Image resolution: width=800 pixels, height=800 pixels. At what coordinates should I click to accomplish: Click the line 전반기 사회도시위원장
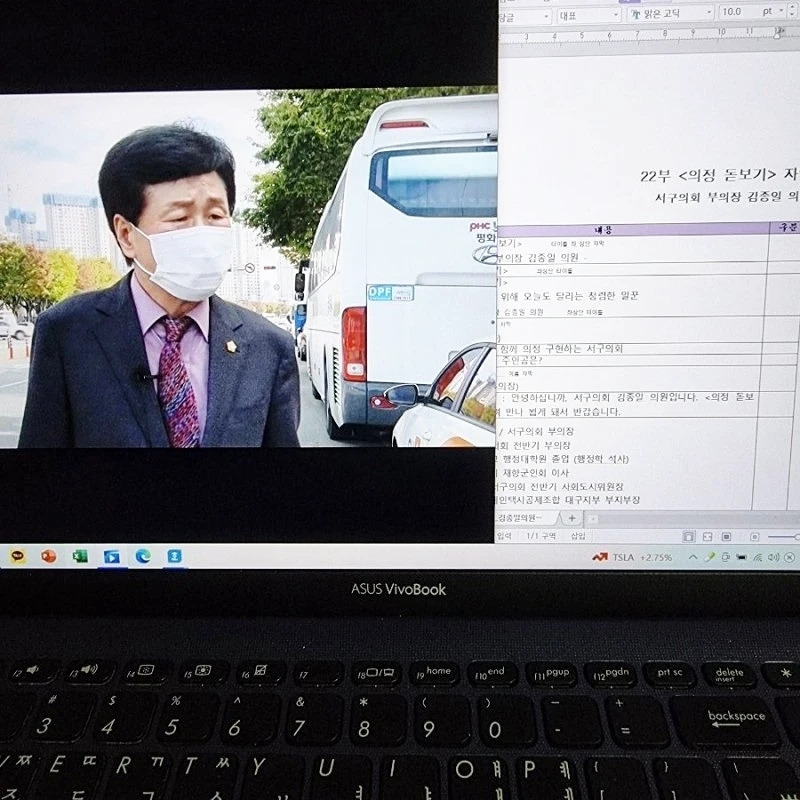pyautogui.click(x=577, y=487)
